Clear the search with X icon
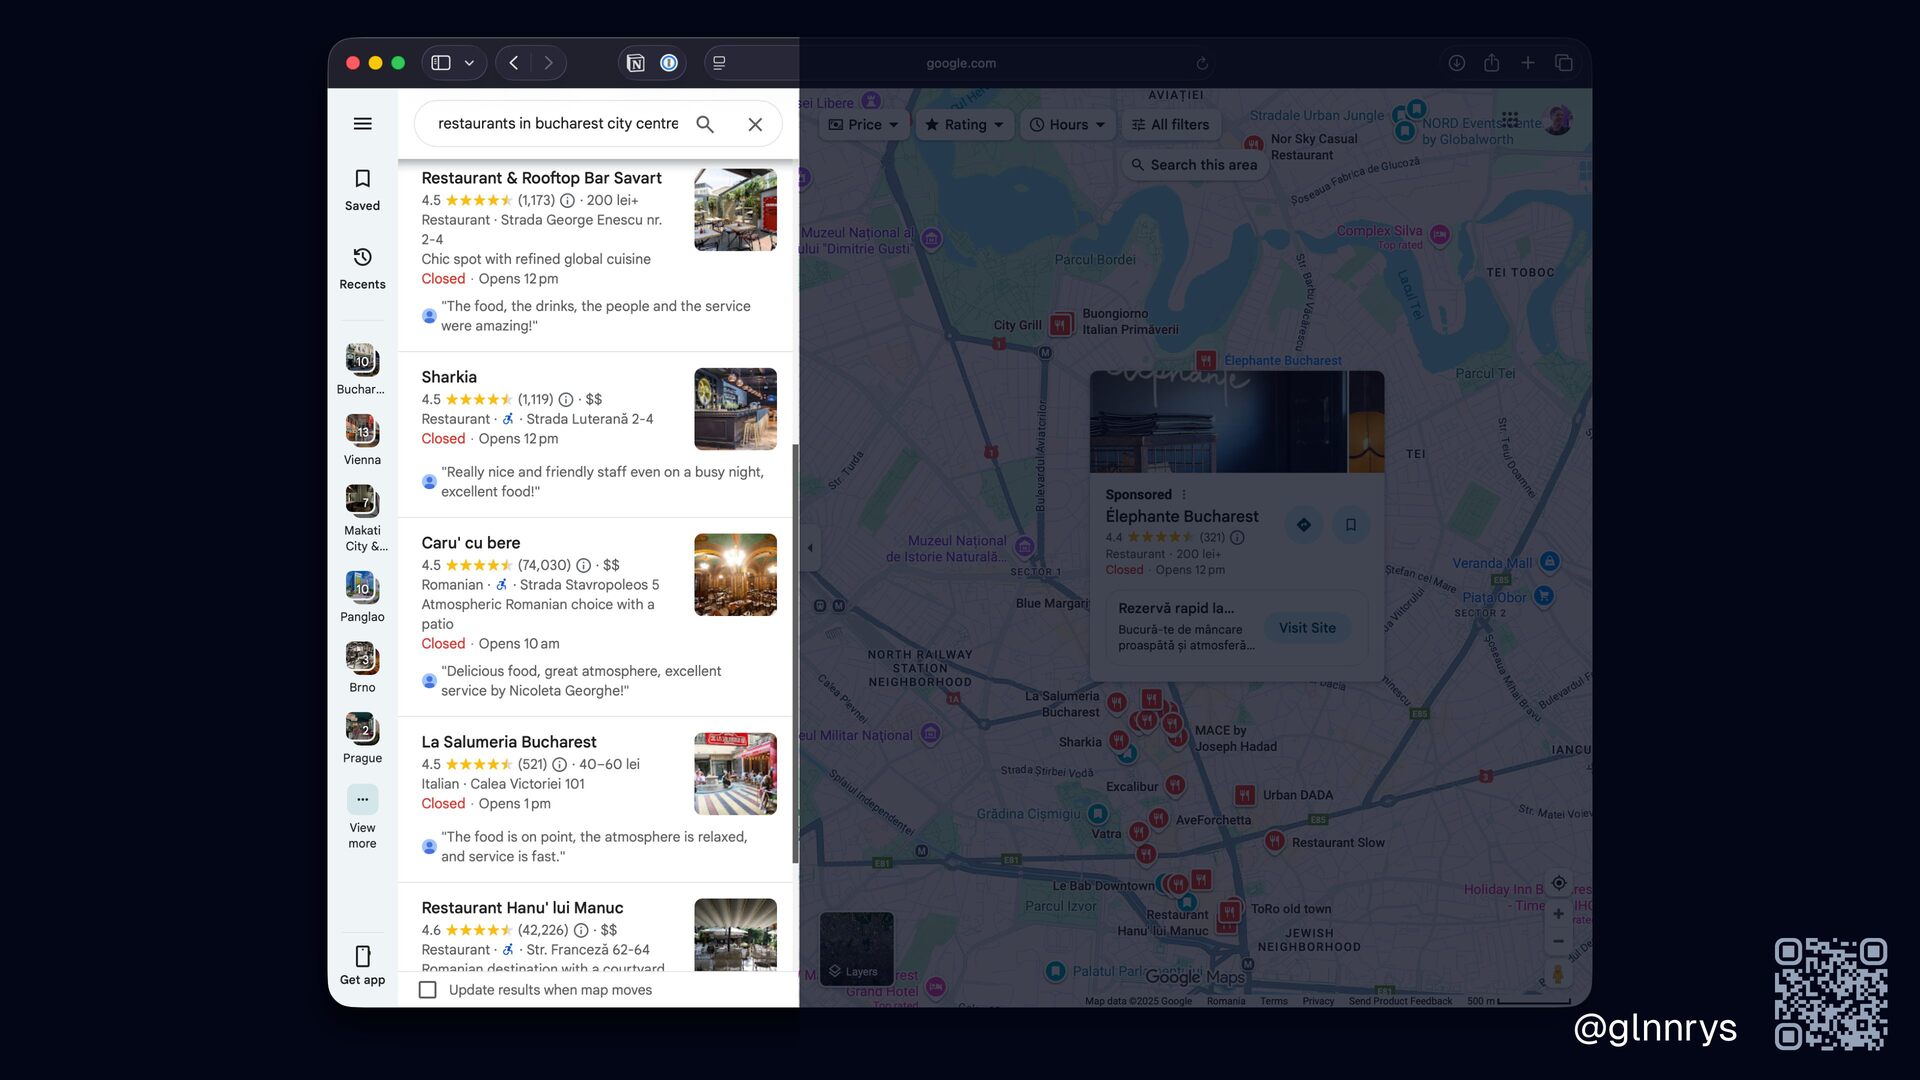Viewport: 1920px width, 1080px height. click(755, 124)
